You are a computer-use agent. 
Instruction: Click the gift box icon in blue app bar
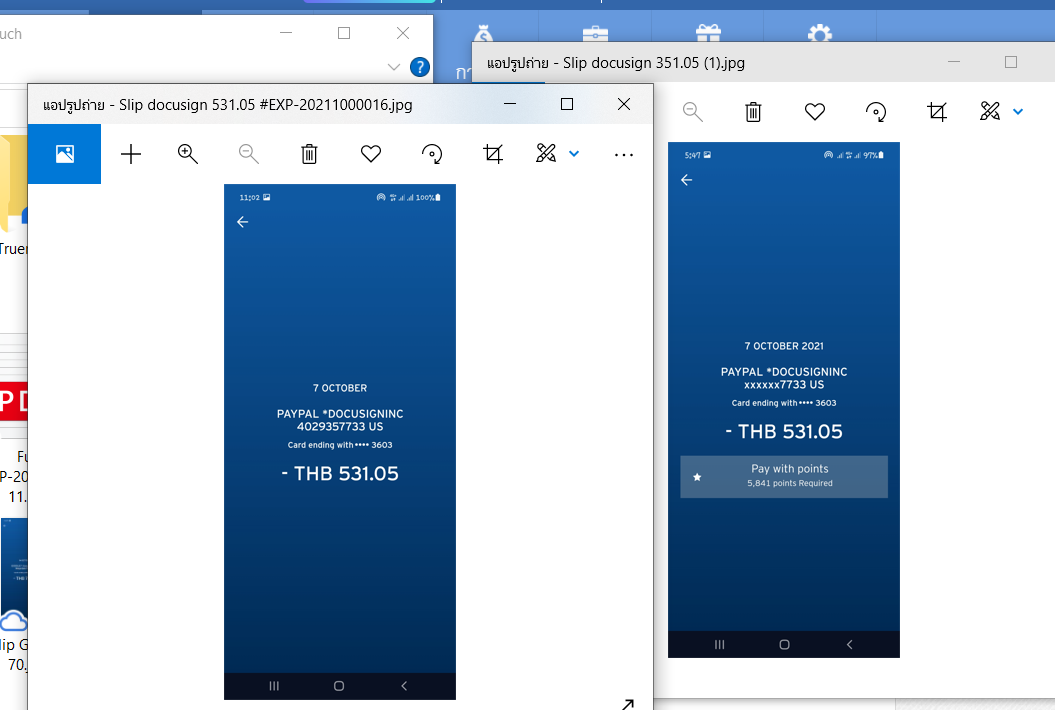click(708, 32)
